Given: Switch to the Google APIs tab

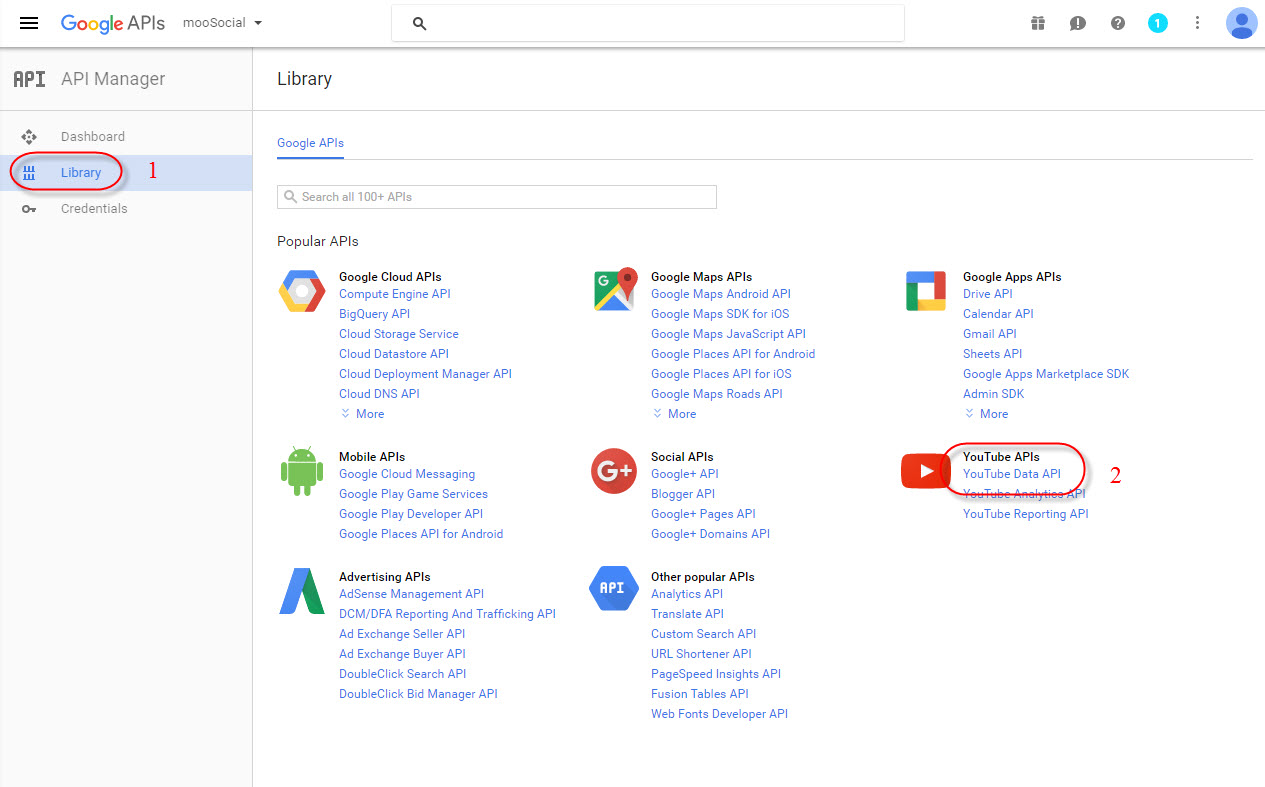Looking at the screenshot, I should coord(310,143).
